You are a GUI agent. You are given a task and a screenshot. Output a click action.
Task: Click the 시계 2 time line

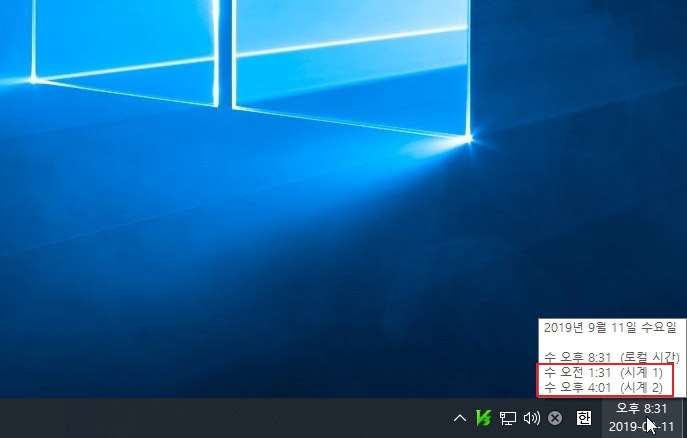click(603, 387)
